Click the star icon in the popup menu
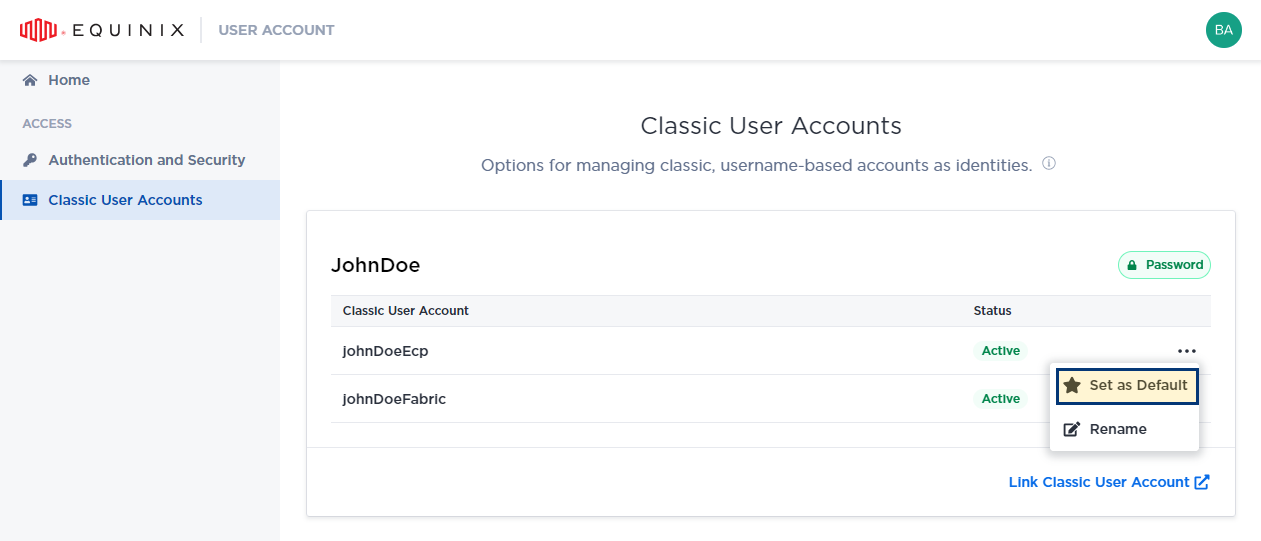 (x=1072, y=385)
